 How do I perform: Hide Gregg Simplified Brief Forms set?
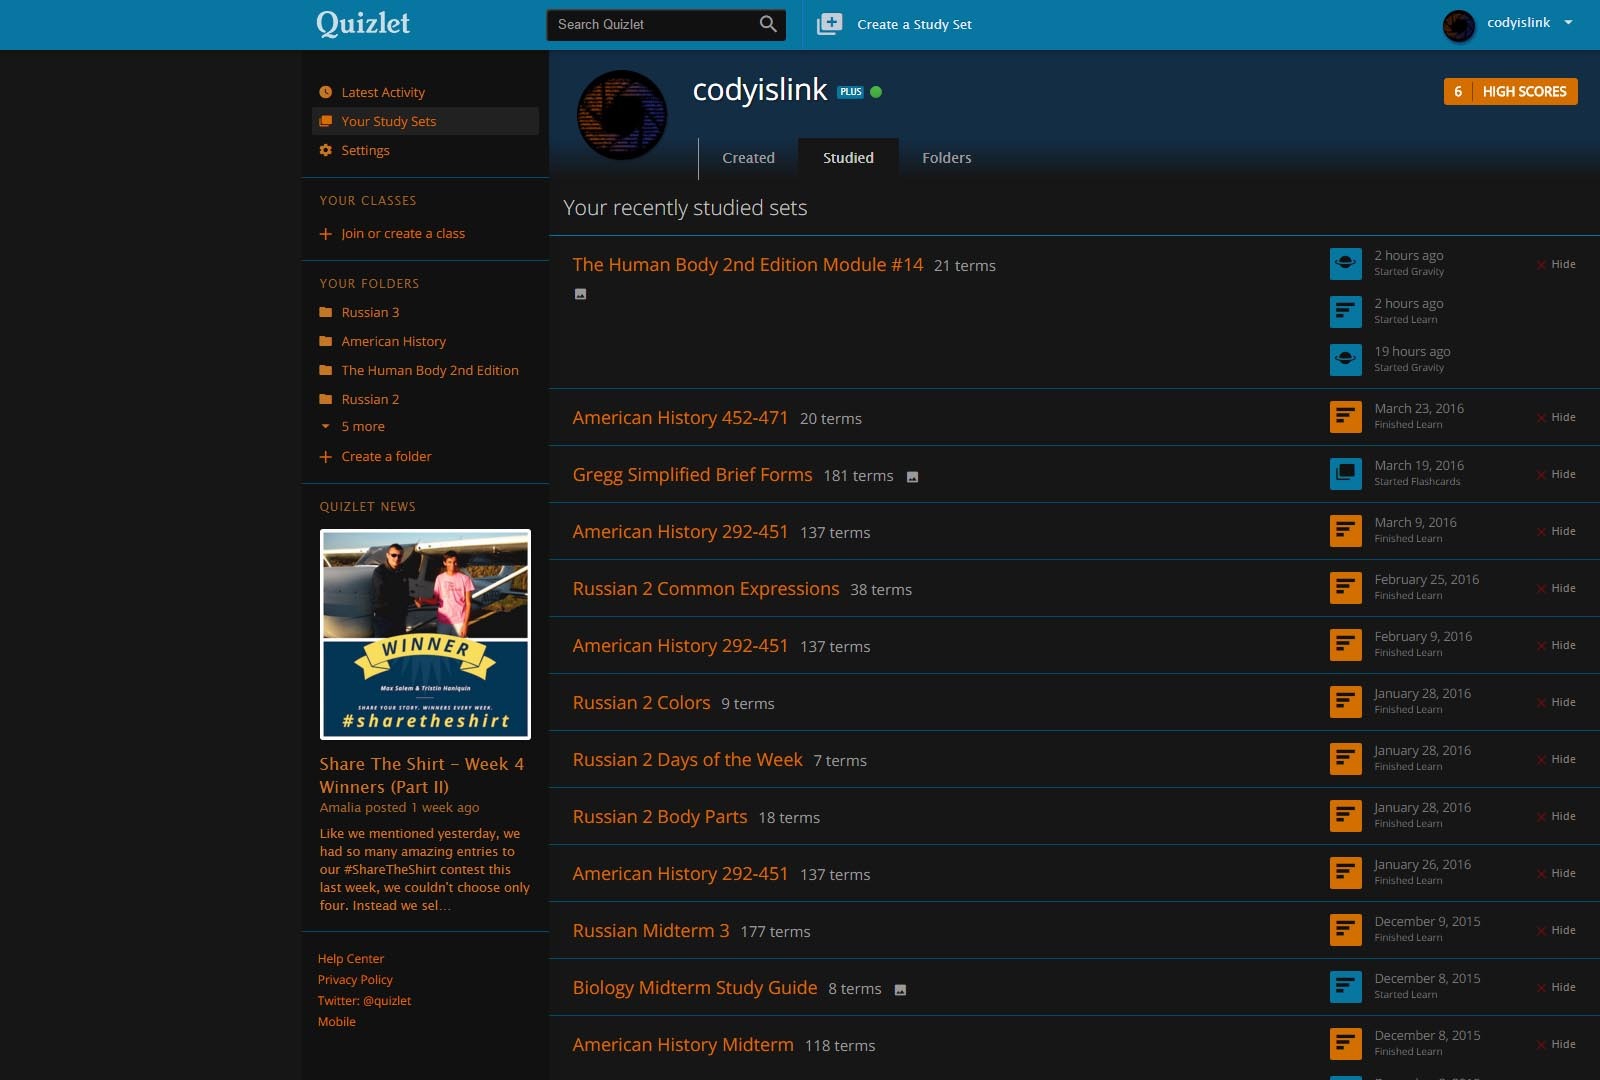pos(1556,474)
